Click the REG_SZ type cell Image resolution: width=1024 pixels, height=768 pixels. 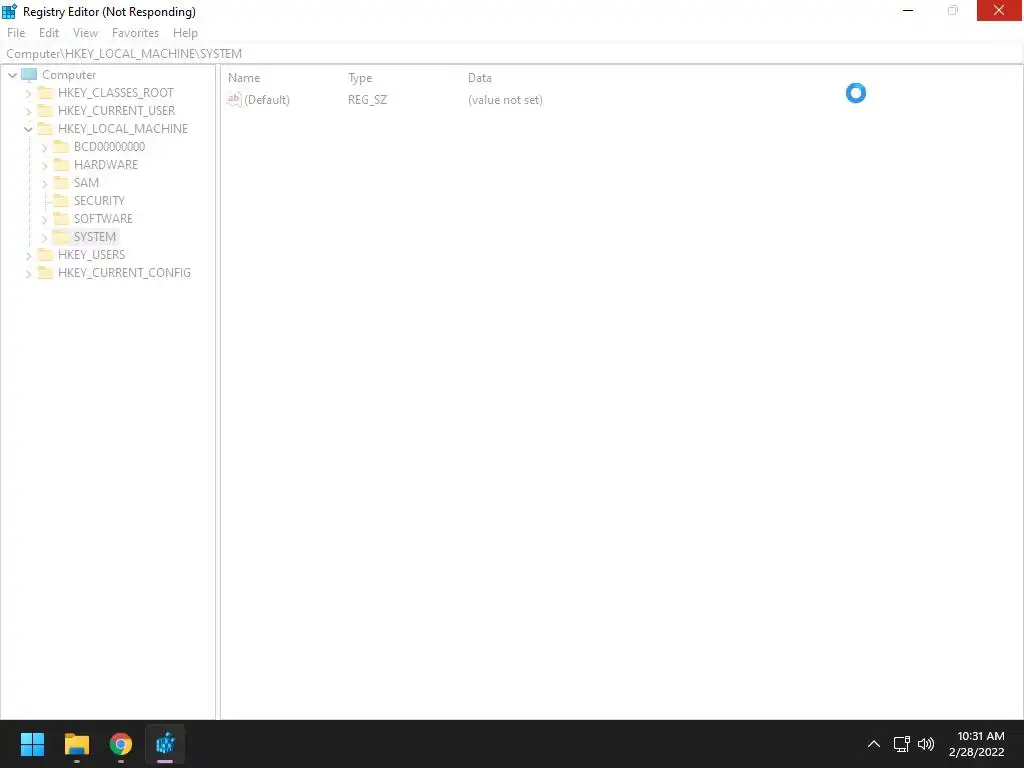pos(367,100)
